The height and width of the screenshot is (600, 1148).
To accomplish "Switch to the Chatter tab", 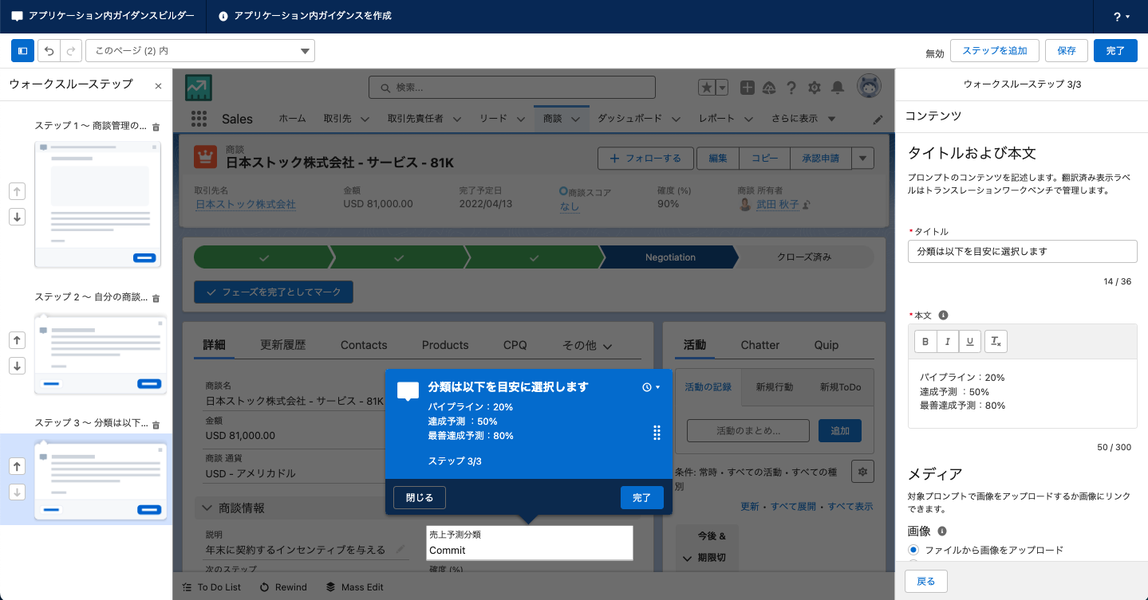I will click(x=760, y=345).
